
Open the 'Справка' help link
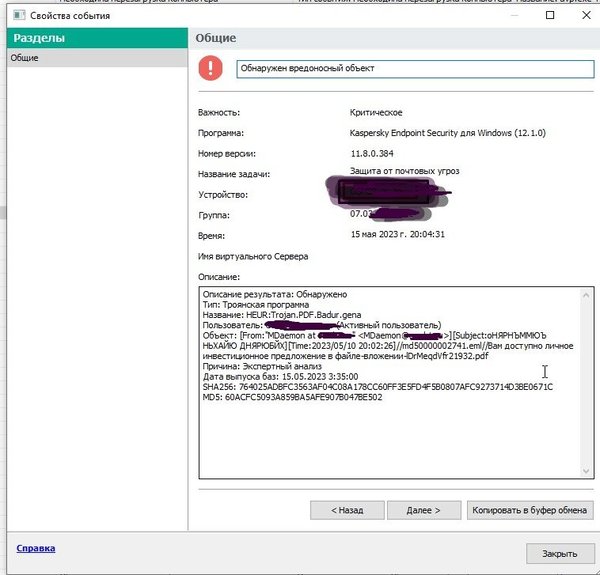pyautogui.click(x=36, y=548)
